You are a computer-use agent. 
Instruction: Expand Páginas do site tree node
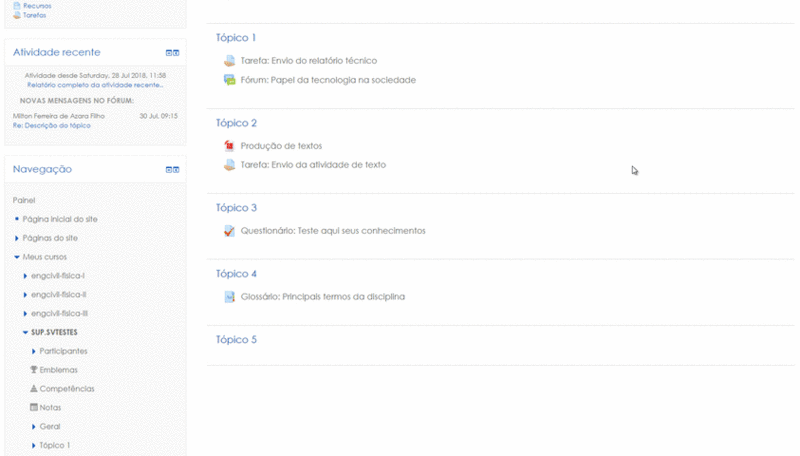pos(17,238)
